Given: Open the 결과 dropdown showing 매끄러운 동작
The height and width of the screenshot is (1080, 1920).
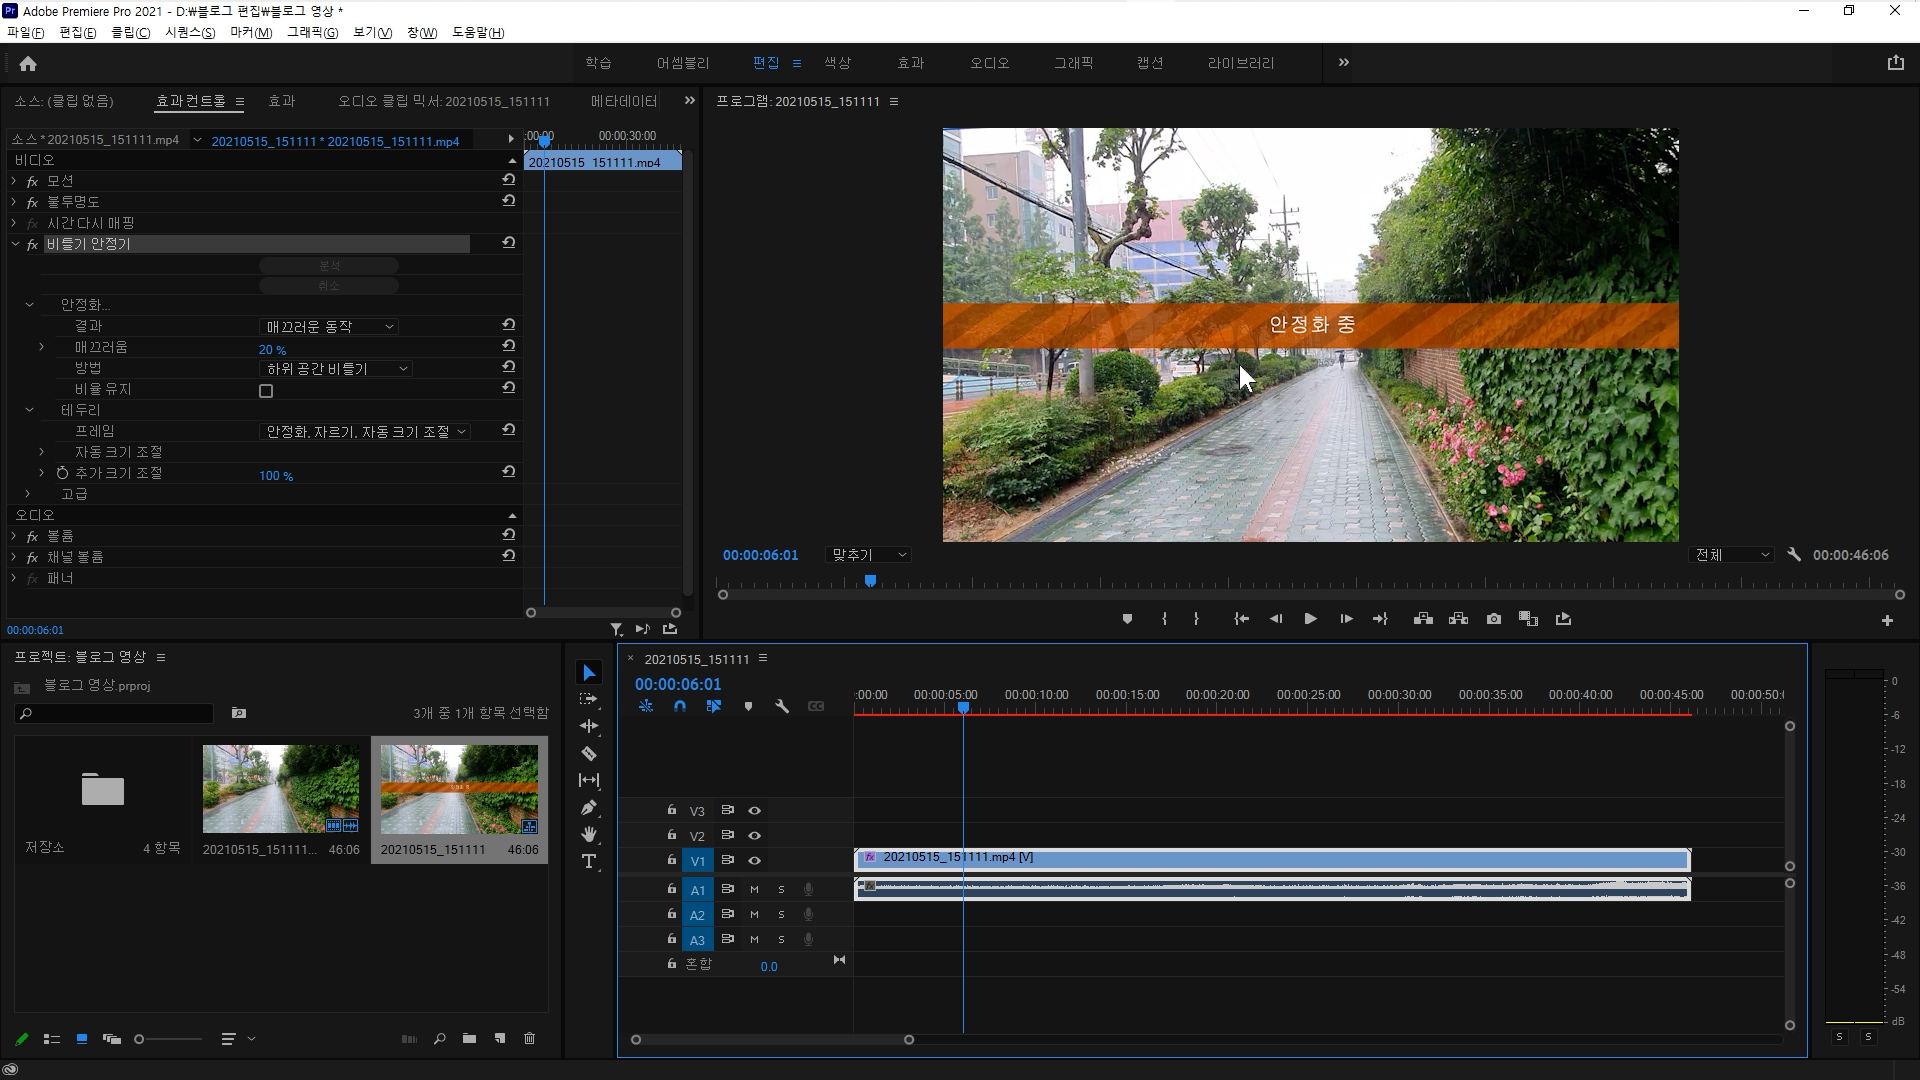Looking at the screenshot, I should [329, 327].
